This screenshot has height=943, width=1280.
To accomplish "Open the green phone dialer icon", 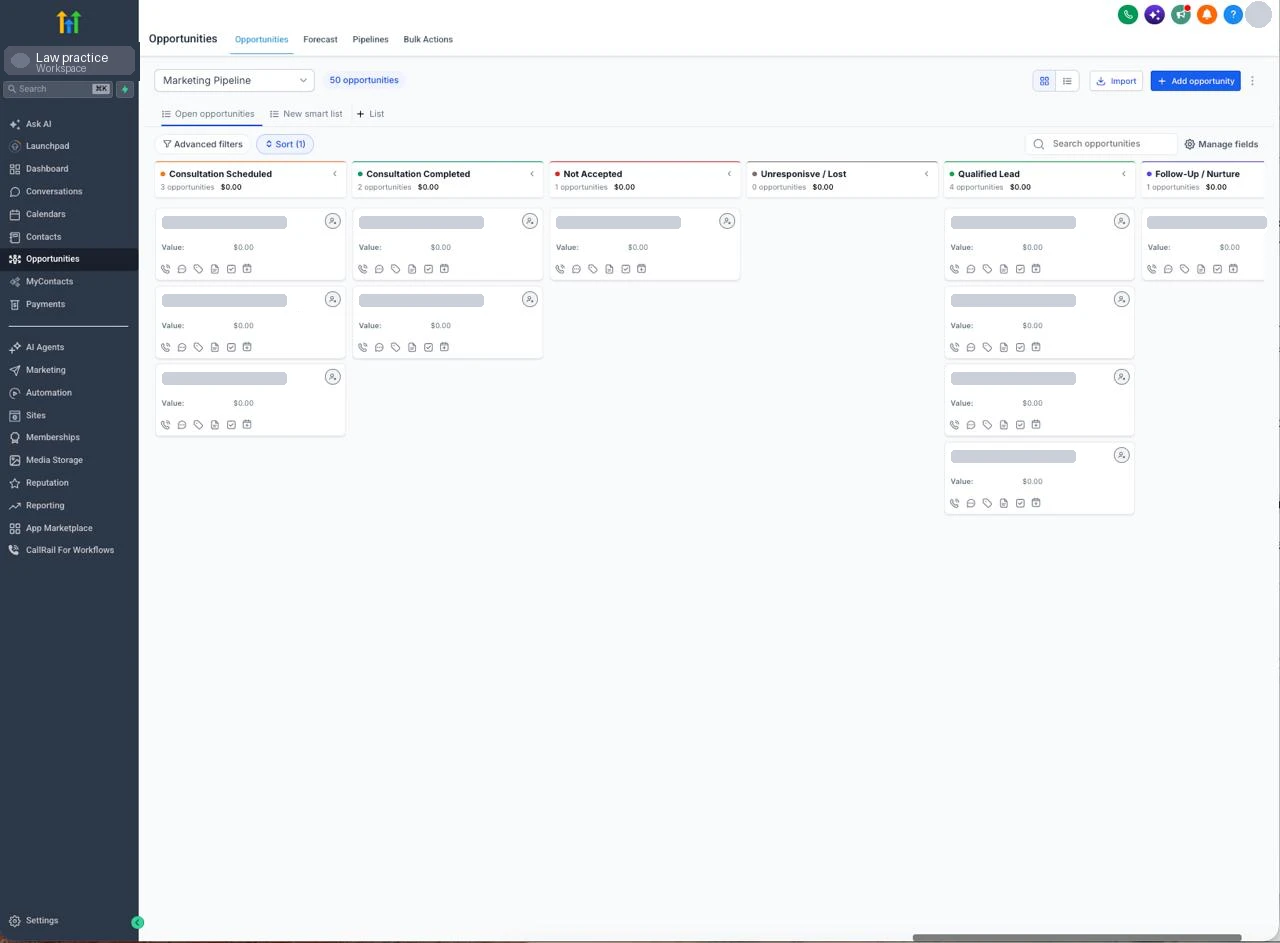I will (1127, 15).
